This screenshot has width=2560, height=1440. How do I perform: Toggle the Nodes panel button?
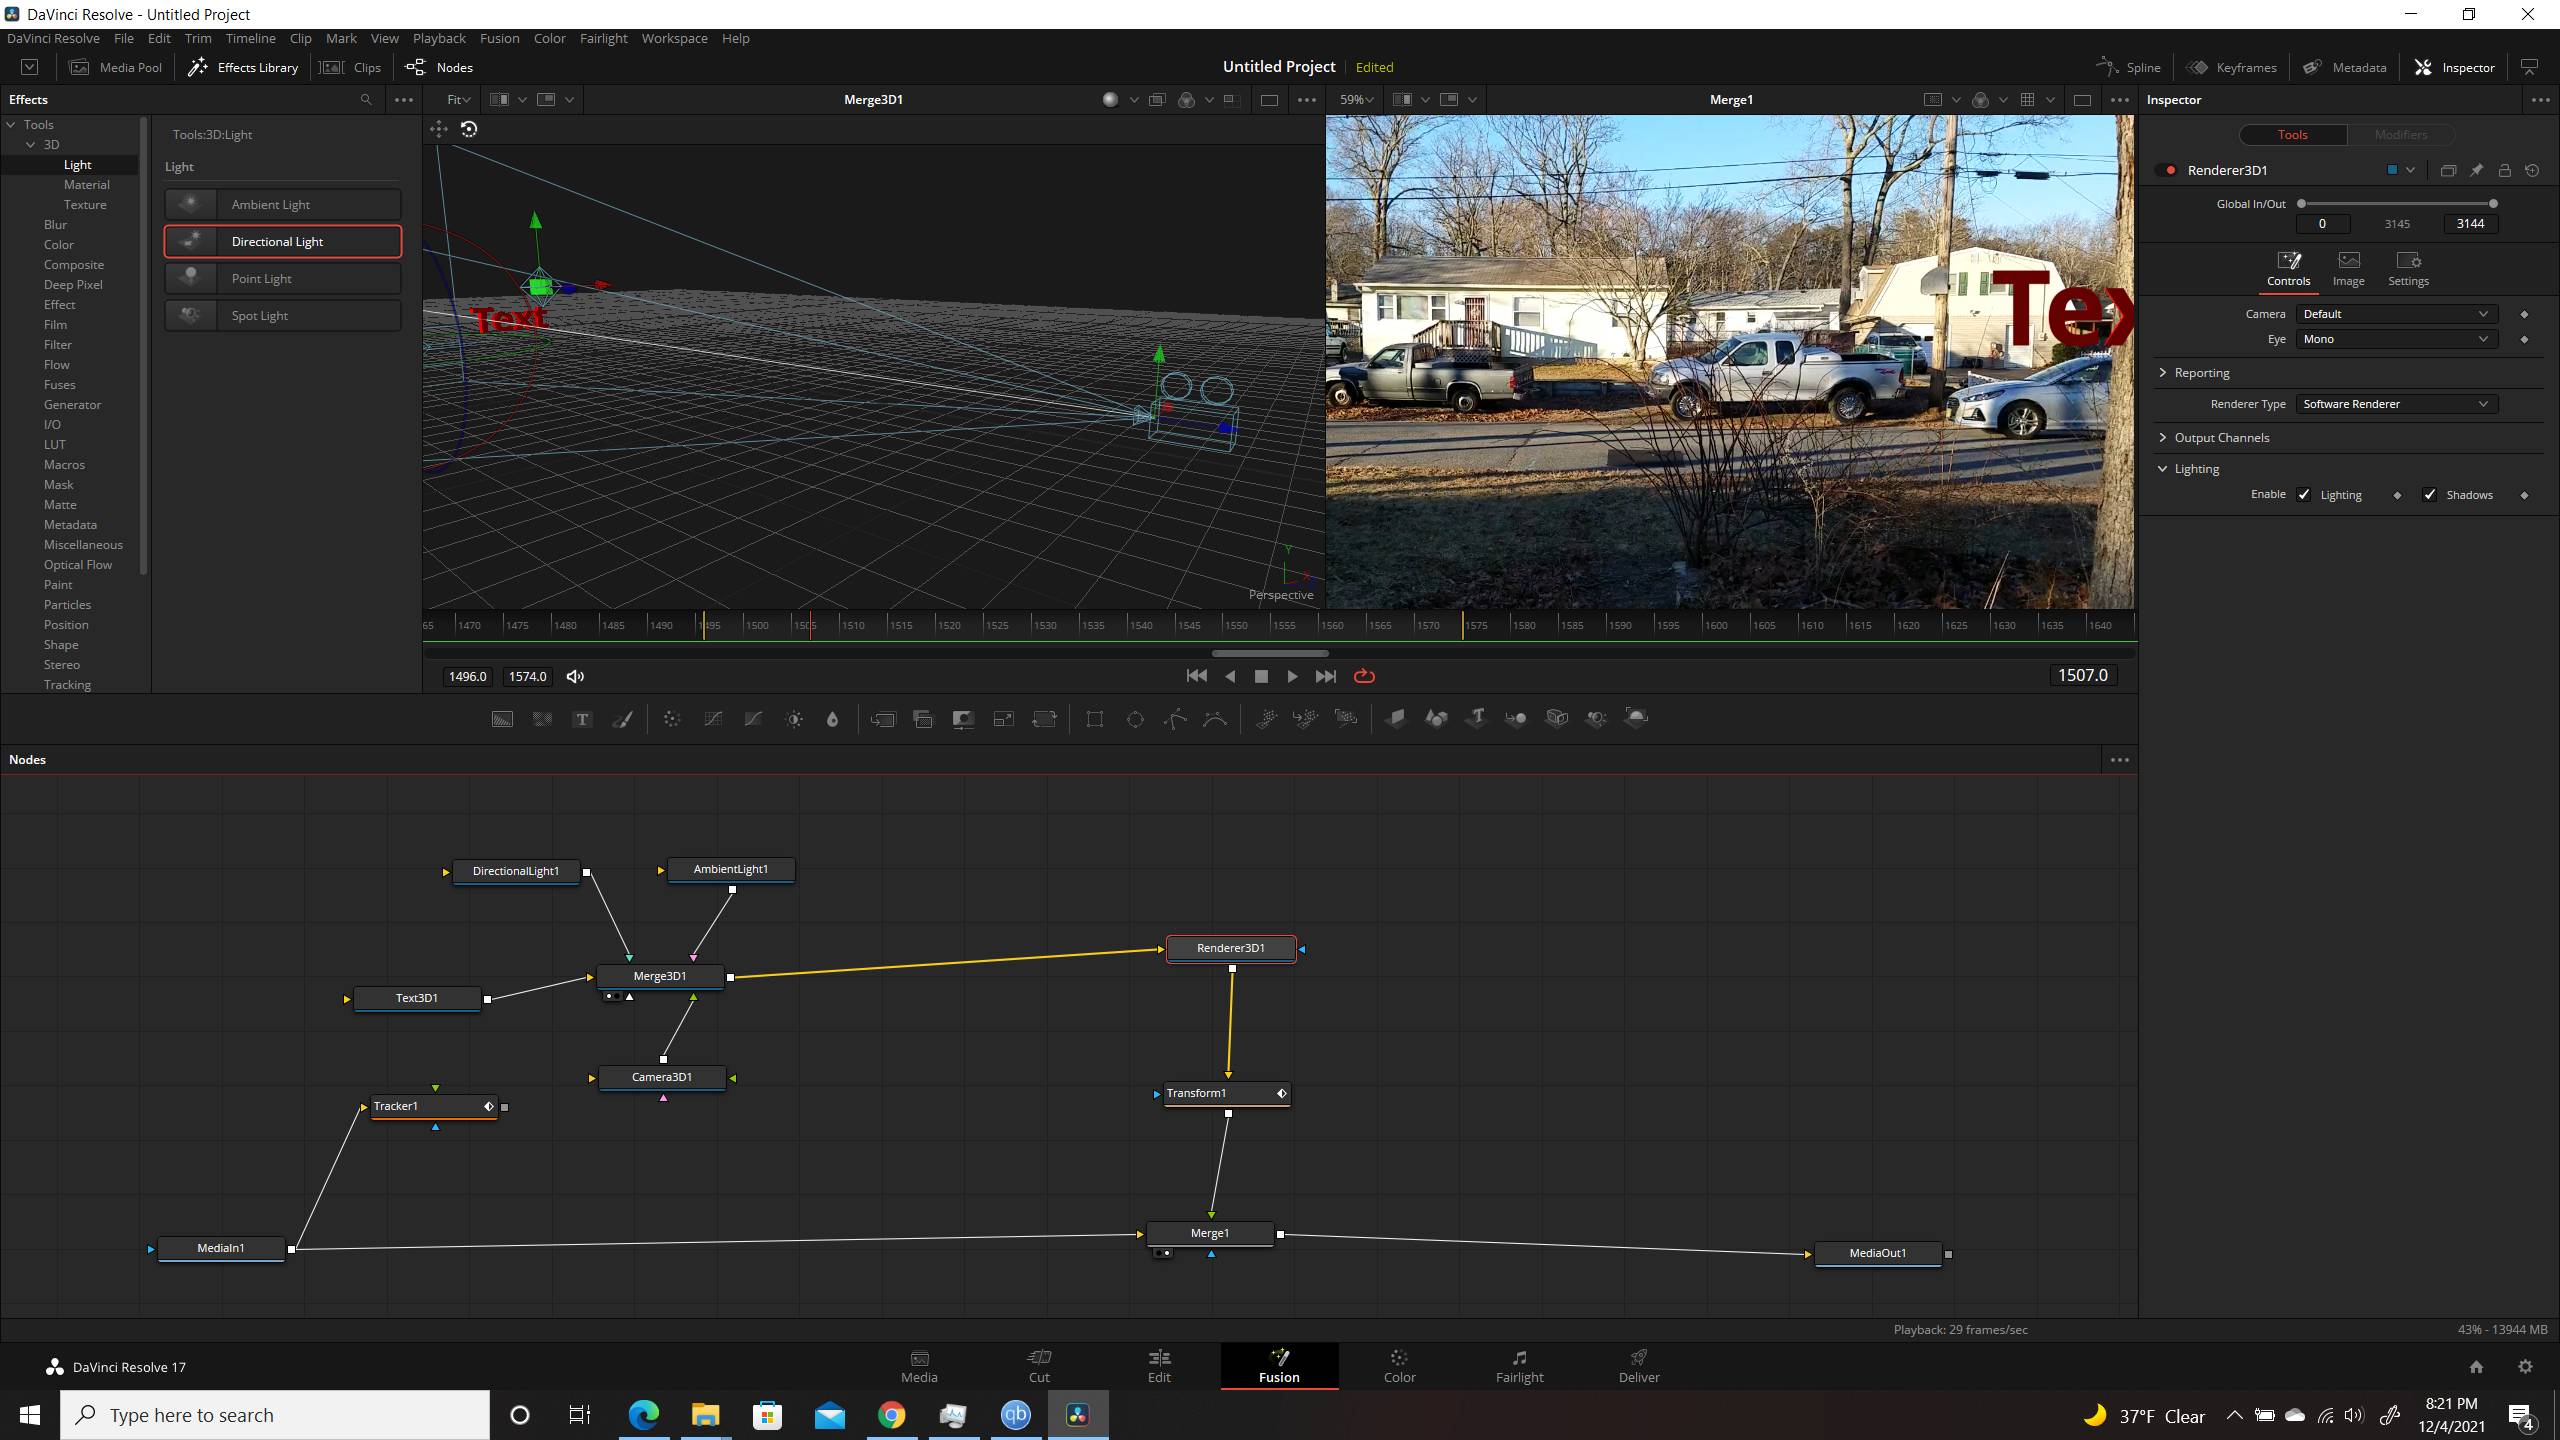[440, 67]
